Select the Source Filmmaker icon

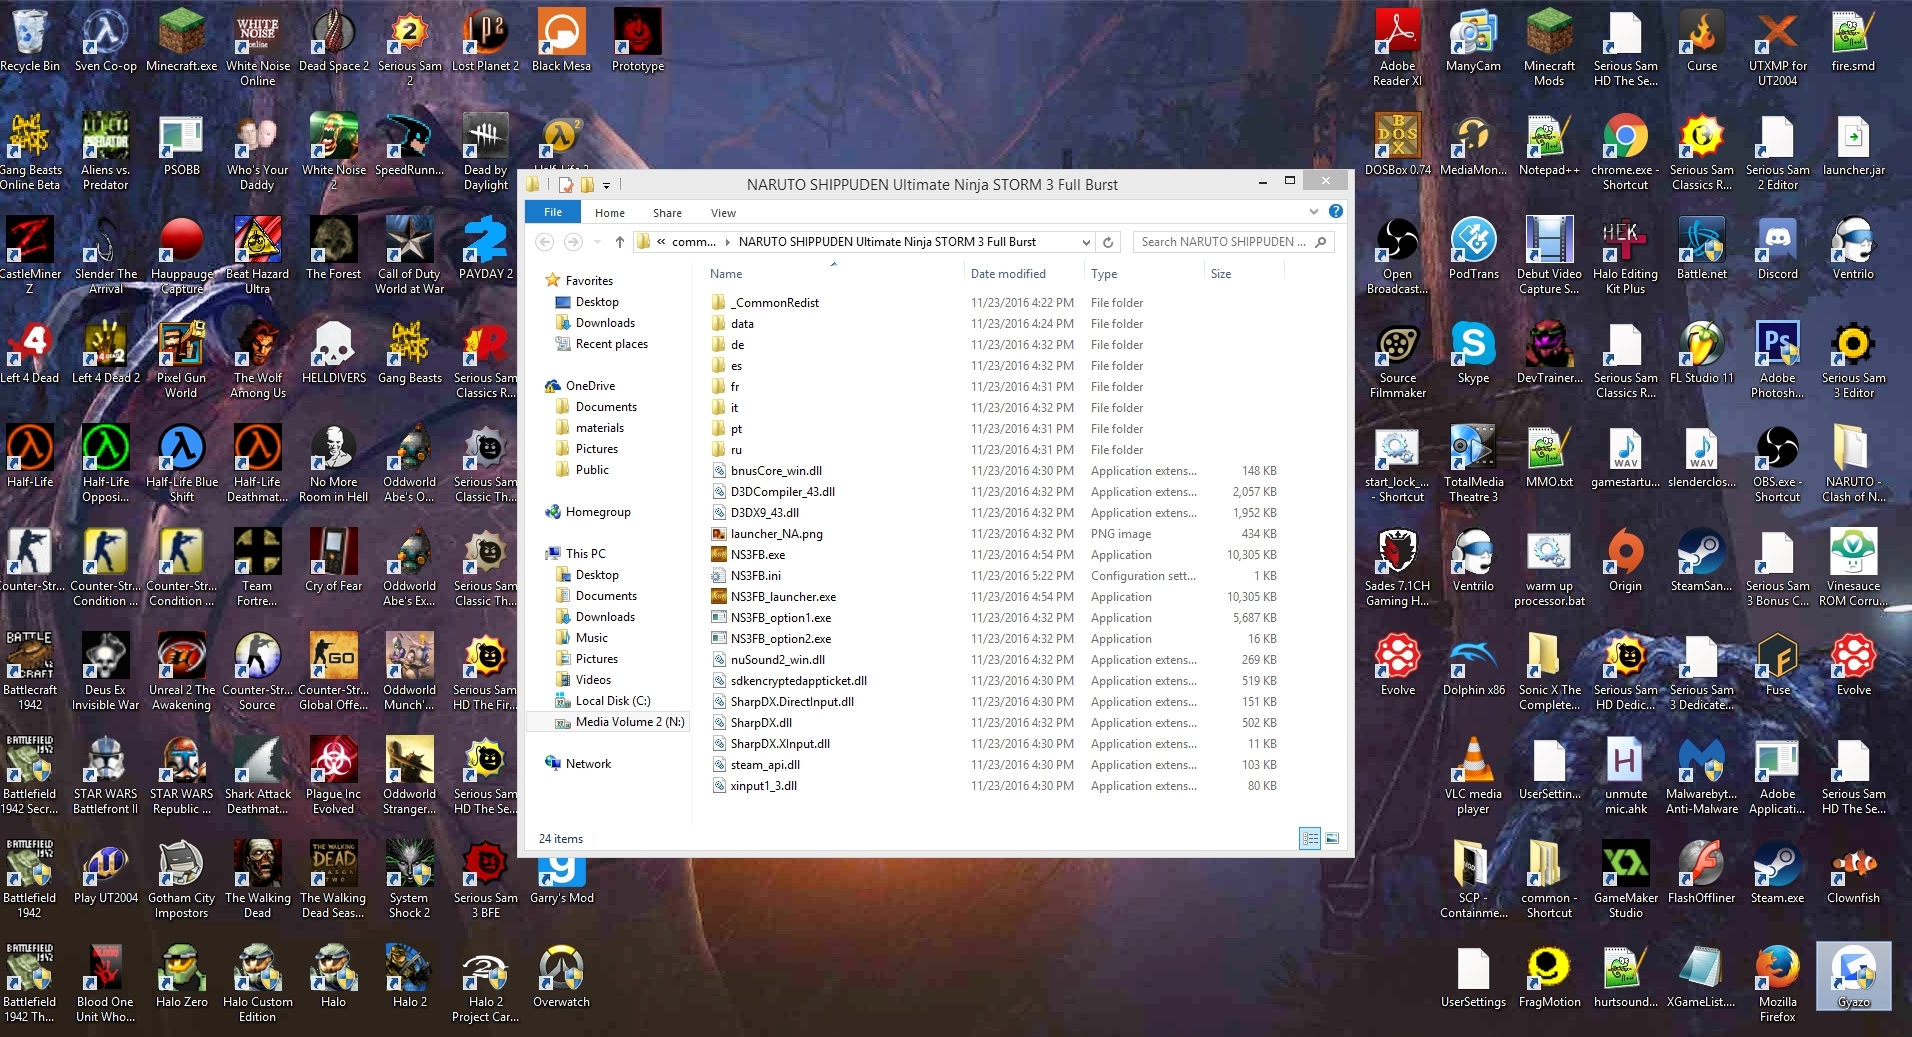coord(1398,359)
